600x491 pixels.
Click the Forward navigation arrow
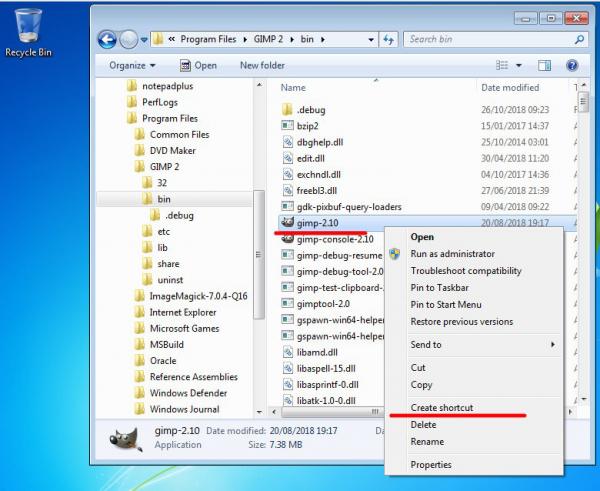click(x=129, y=39)
